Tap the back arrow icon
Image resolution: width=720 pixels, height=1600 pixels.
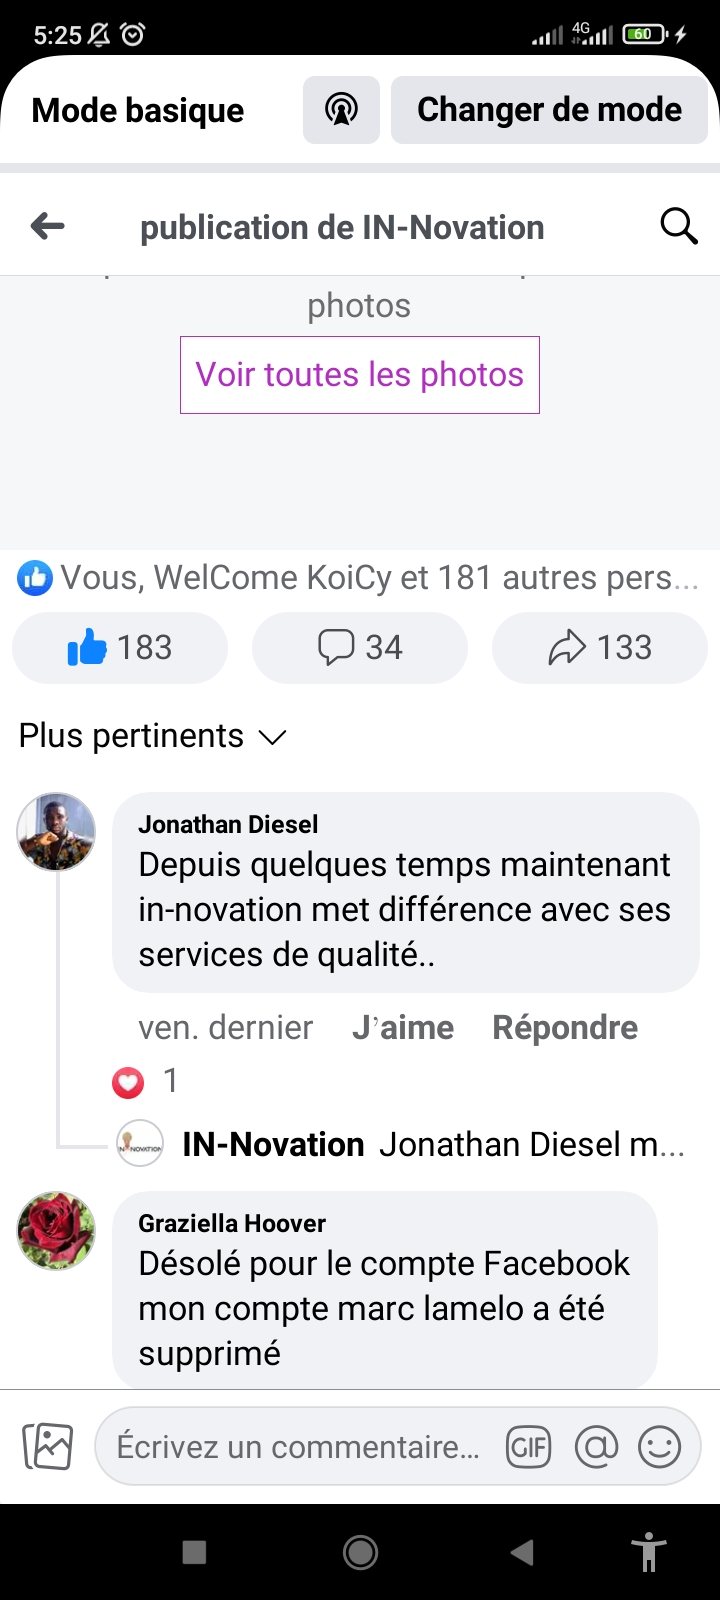click(x=48, y=227)
